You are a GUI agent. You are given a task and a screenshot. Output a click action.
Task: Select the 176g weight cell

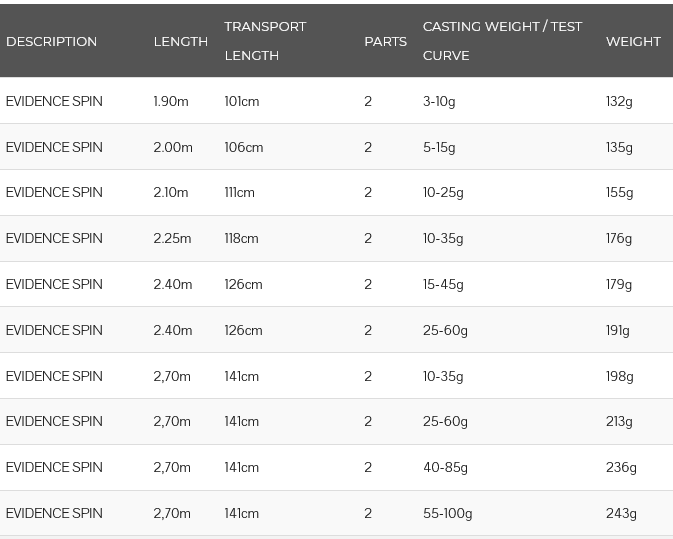pos(619,238)
